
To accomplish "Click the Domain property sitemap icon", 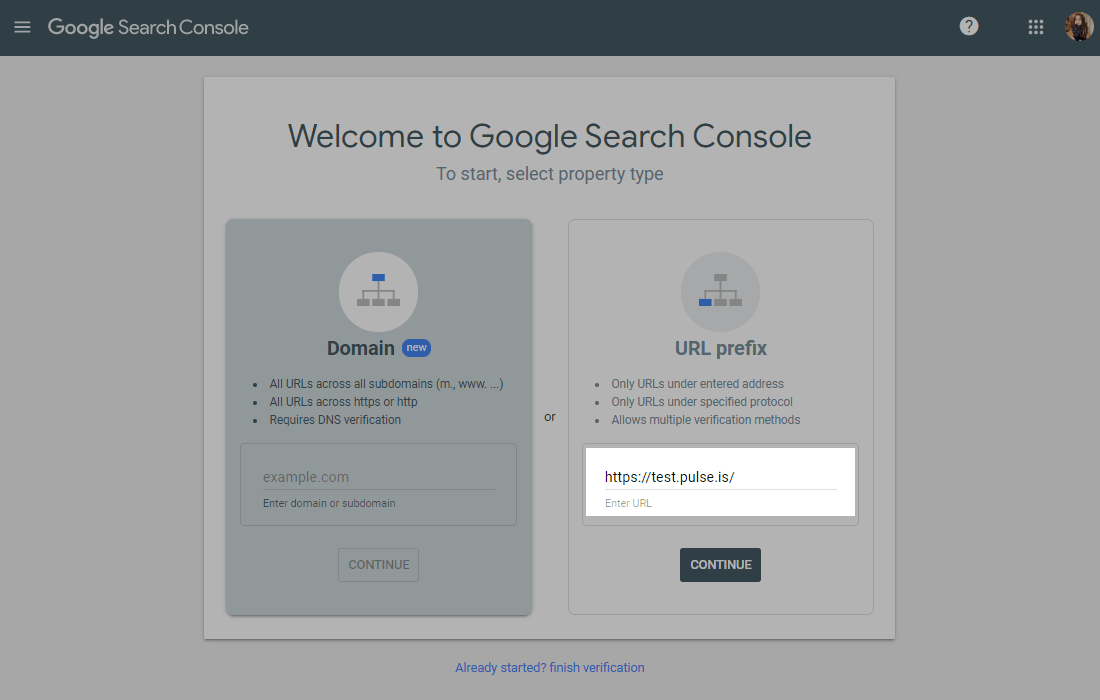I will point(379,291).
